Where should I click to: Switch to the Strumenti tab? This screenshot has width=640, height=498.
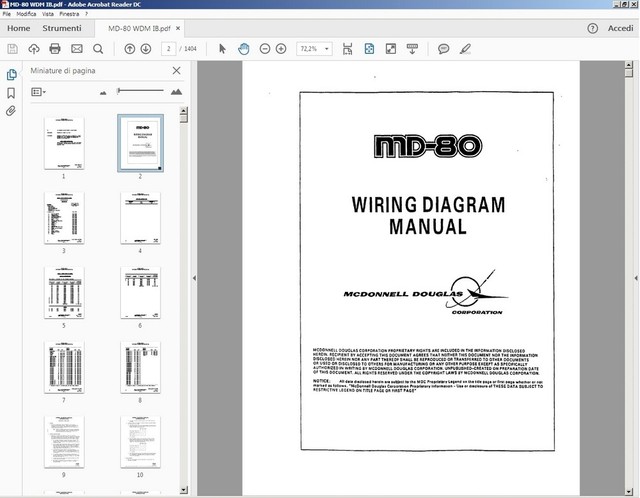[62, 28]
